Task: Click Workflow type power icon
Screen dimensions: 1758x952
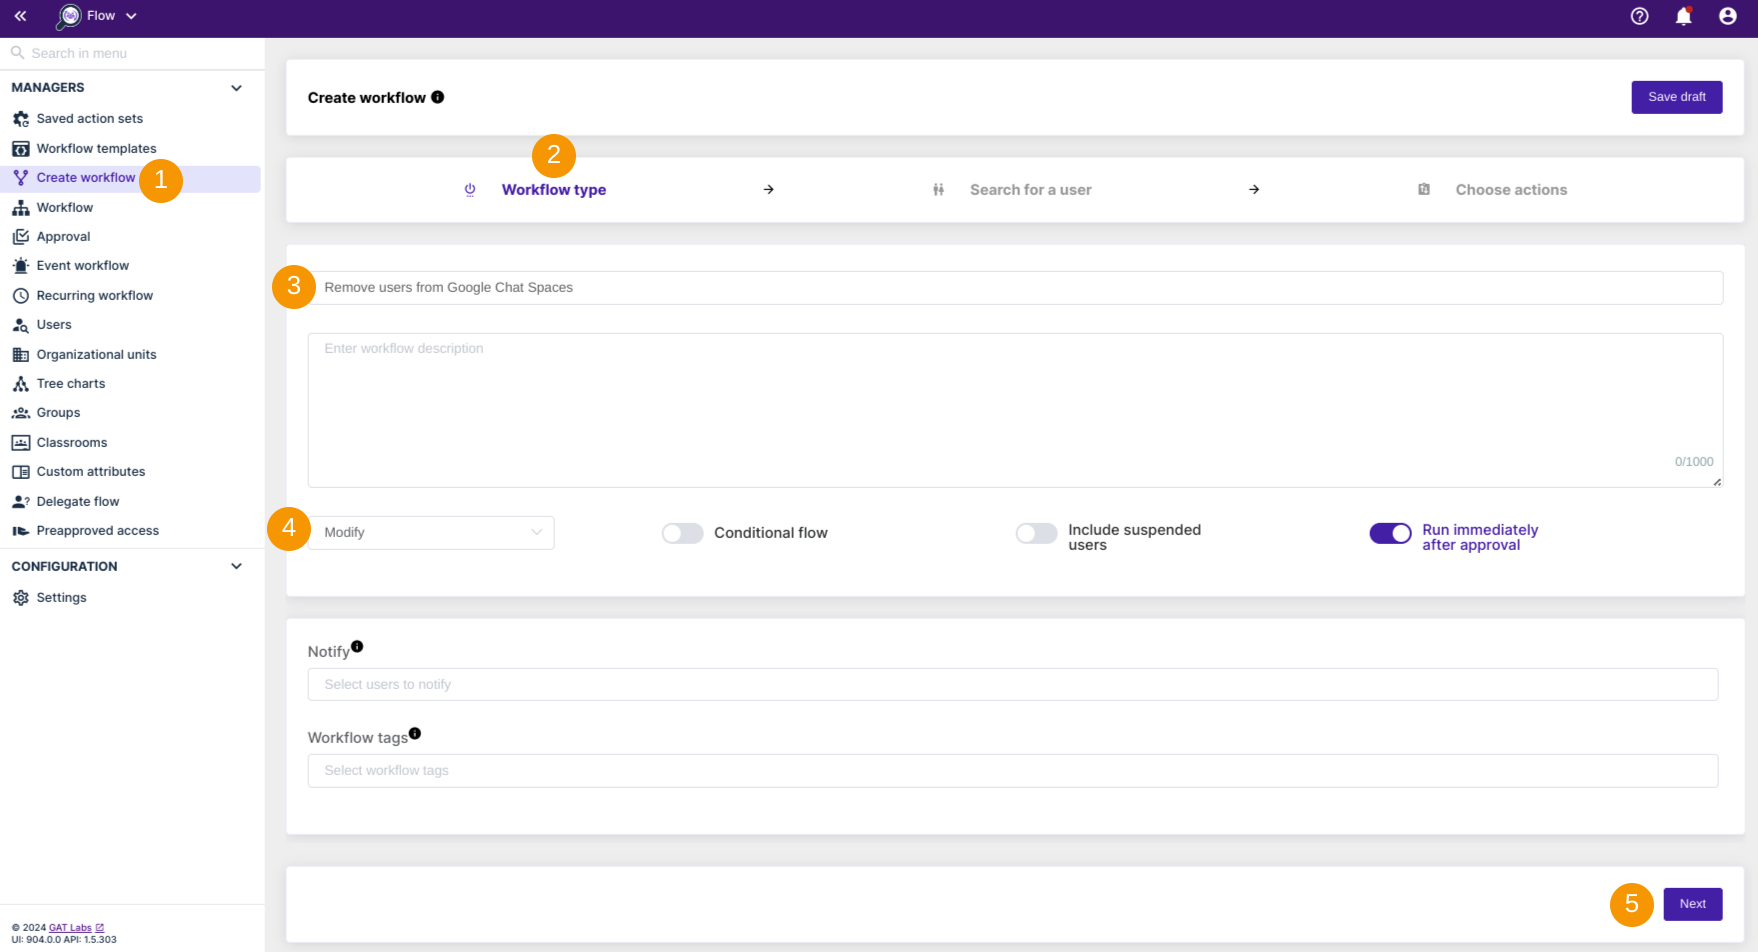Action: (470, 190)
